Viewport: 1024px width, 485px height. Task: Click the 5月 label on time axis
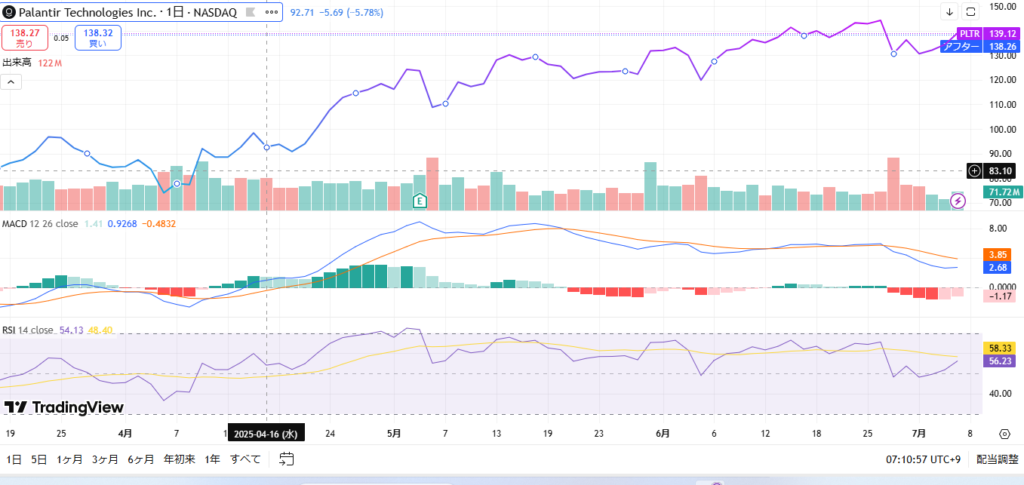(393, 433)
